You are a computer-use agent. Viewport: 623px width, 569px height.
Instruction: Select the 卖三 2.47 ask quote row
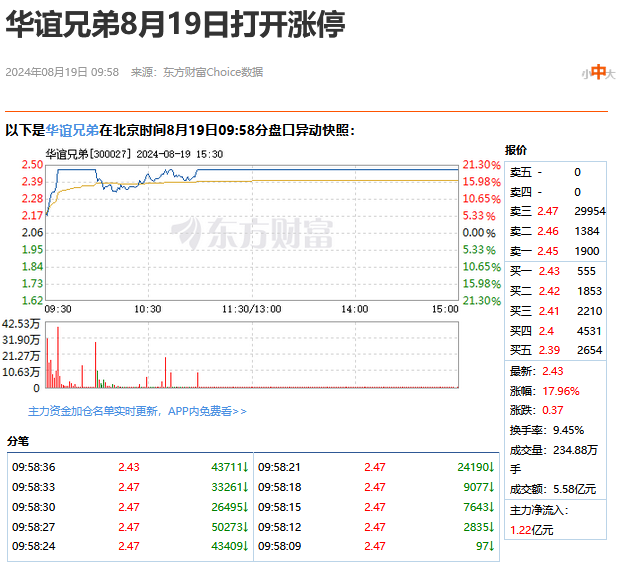click(x=557, y=211)
